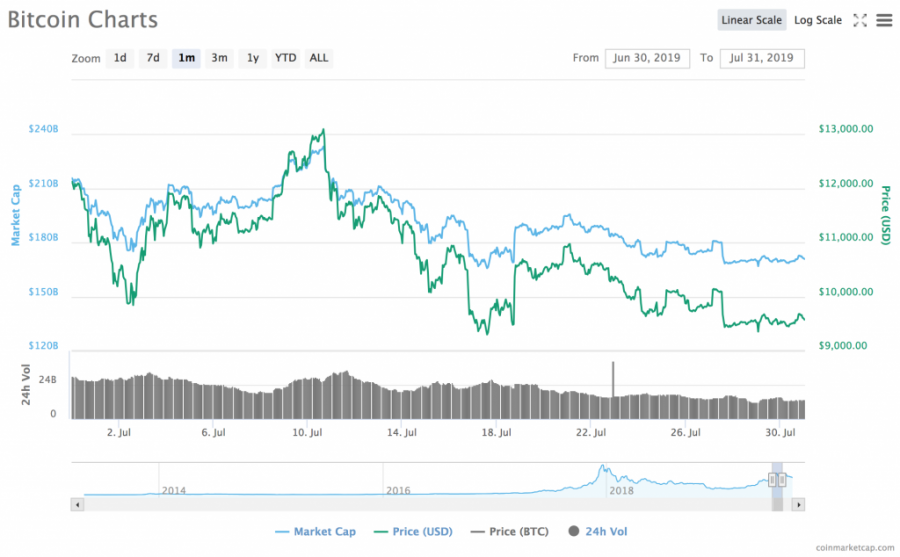The image size is (900, 557).
Task: Click the $240B market cap axis label
Action: [44, 129]
